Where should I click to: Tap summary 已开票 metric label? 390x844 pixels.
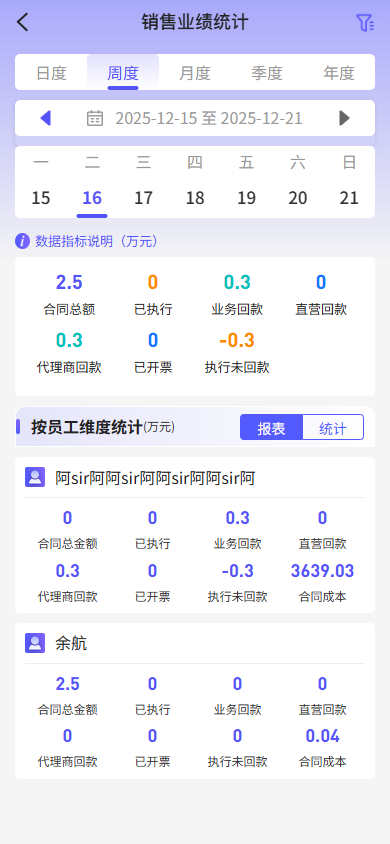(153, 368)
